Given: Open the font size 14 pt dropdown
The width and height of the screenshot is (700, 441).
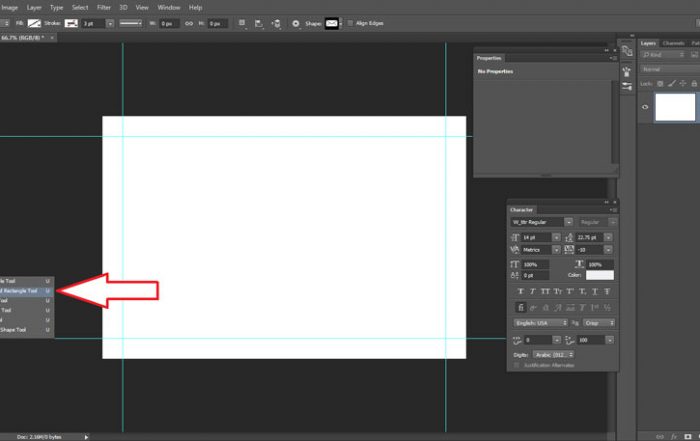Looking at the screenshot, I should pos(556,237).
